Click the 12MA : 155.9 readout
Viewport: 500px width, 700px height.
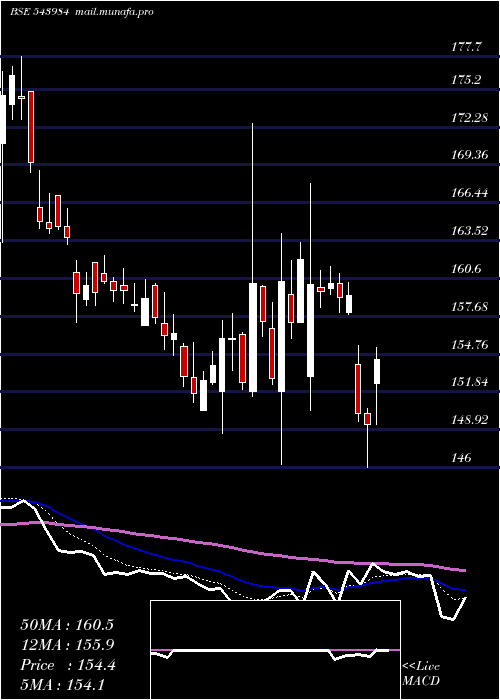[x=67, y=645]
